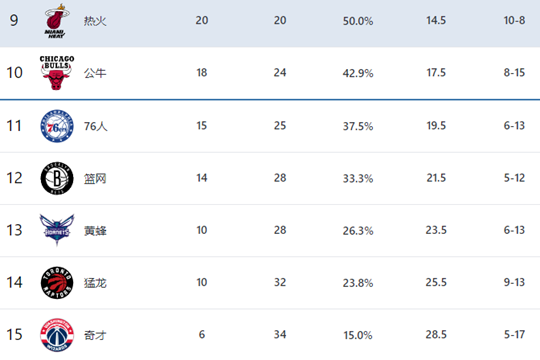Viewport: 540px width, 360px height.
Task: Select rank number 10 in standings
Action: pyautogui.click(x=14, y=73)
